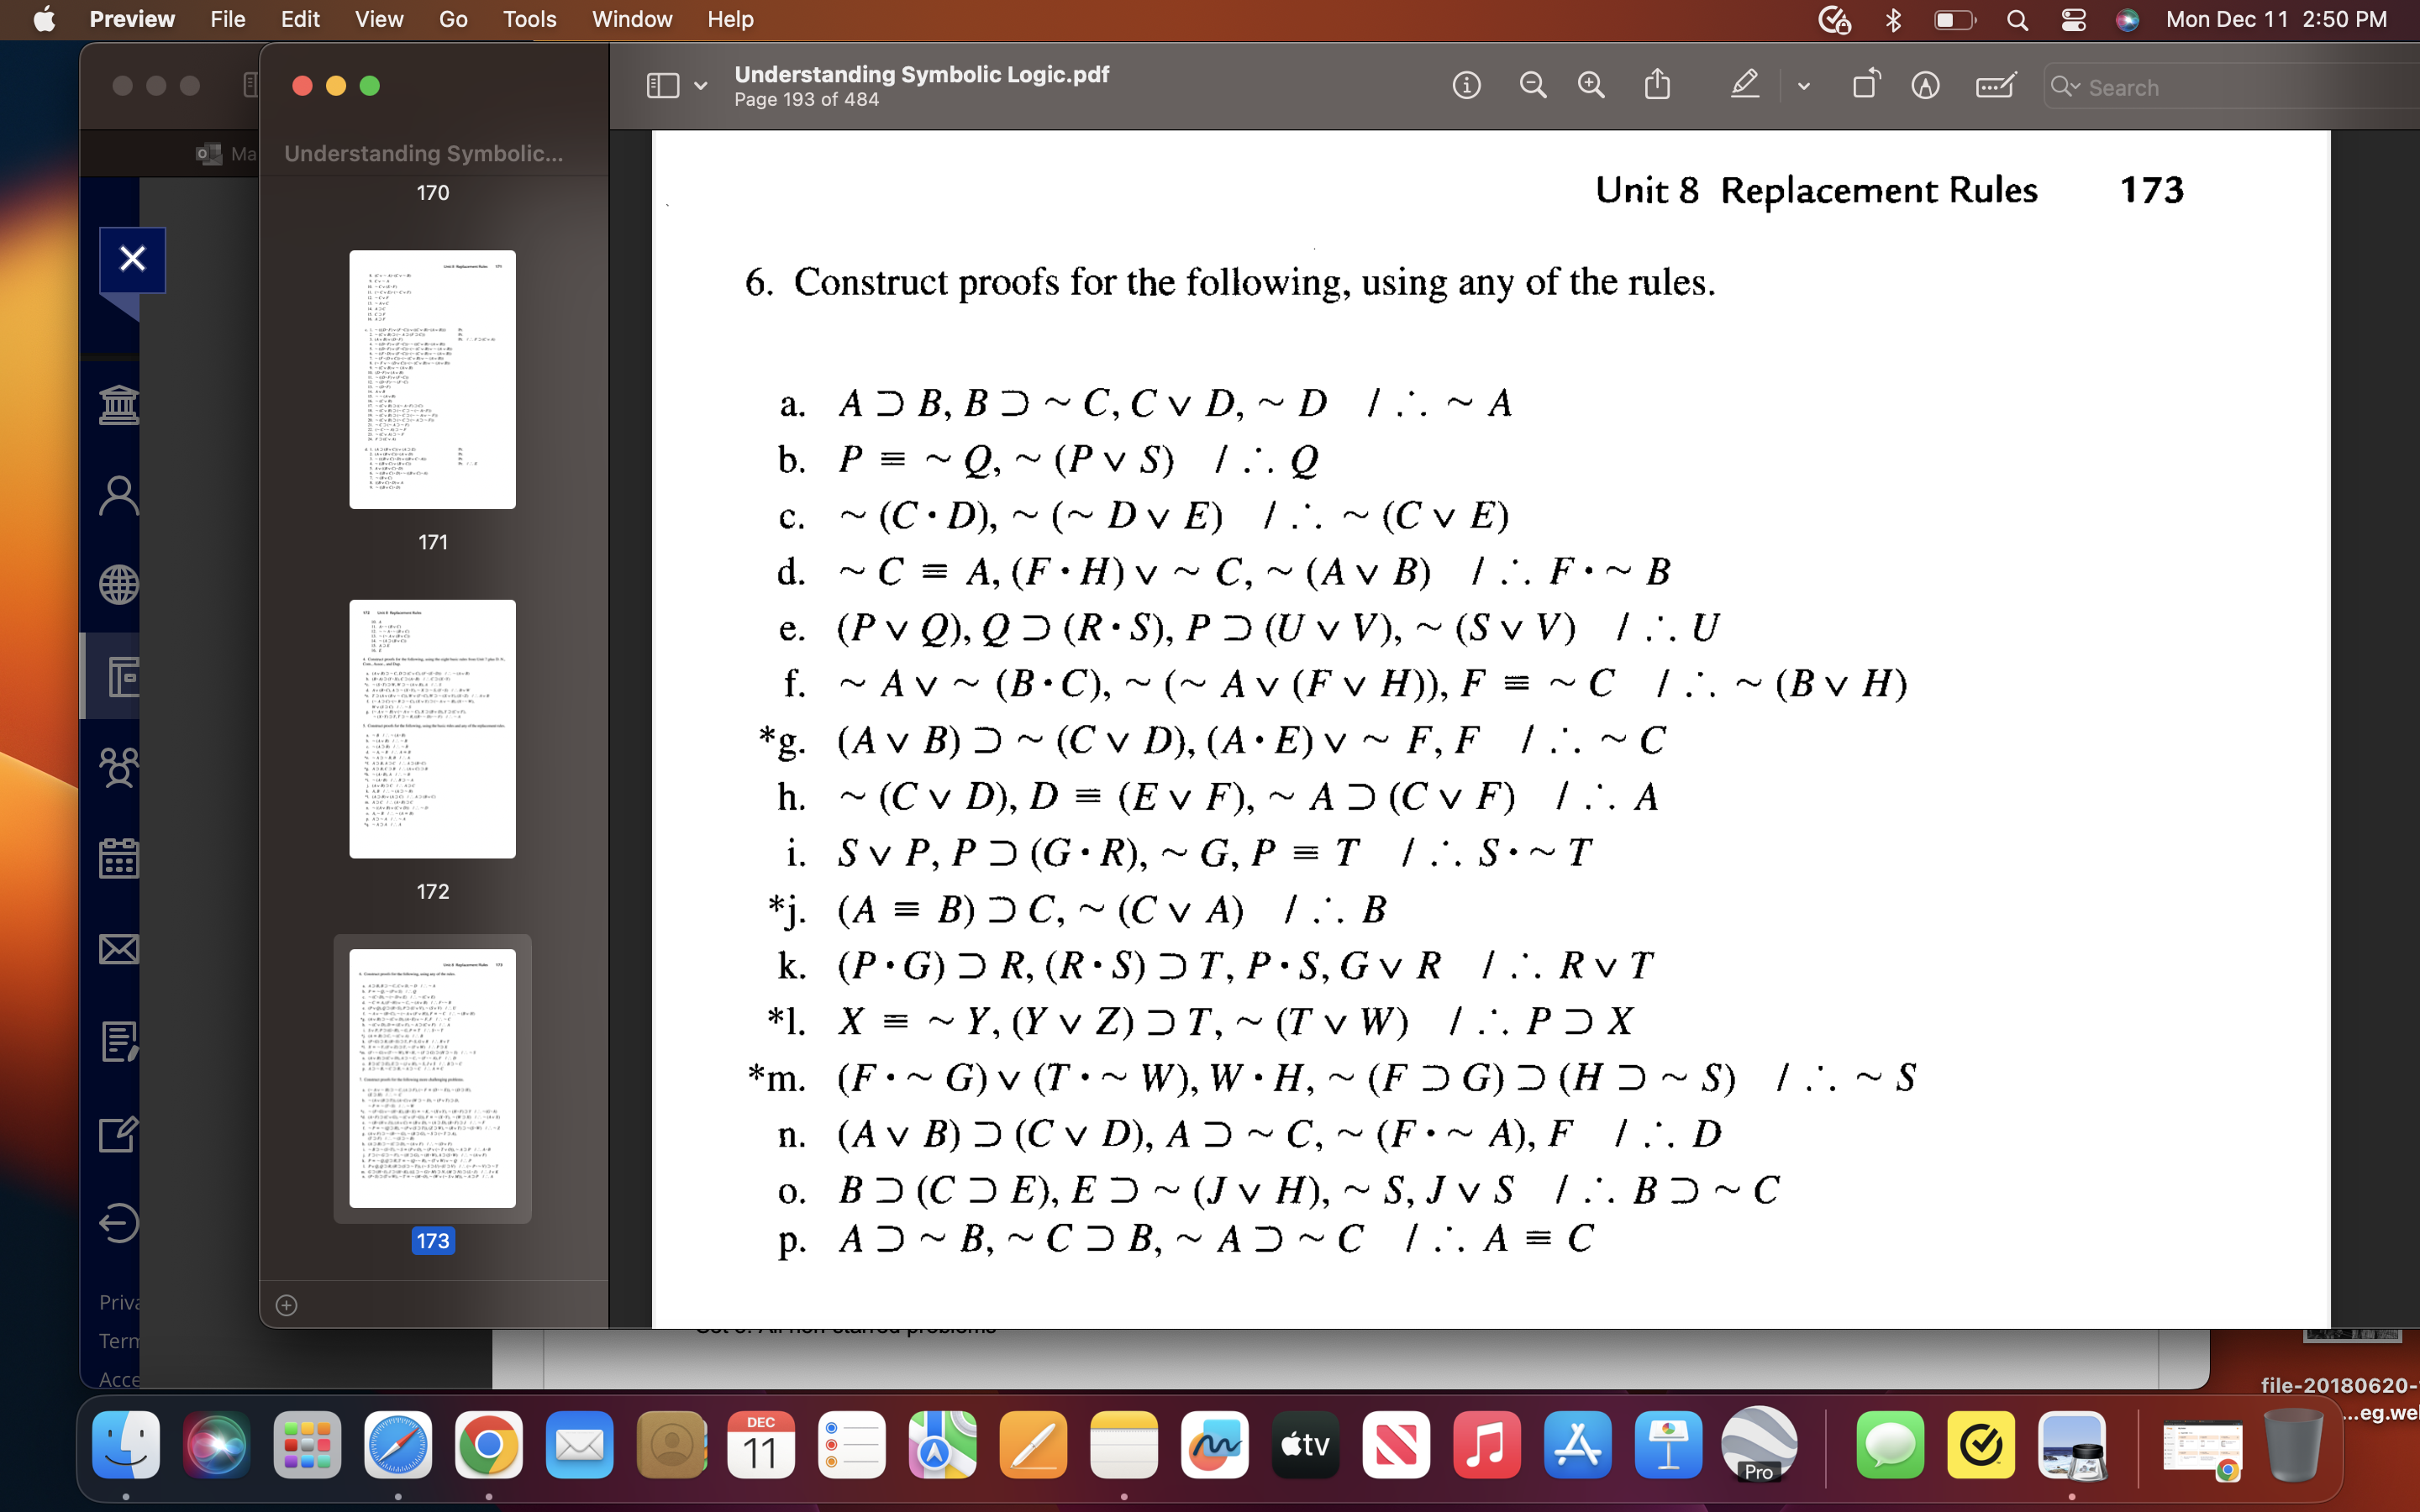
Task: Open the Tools menu
Action: (x=530, y=19)
